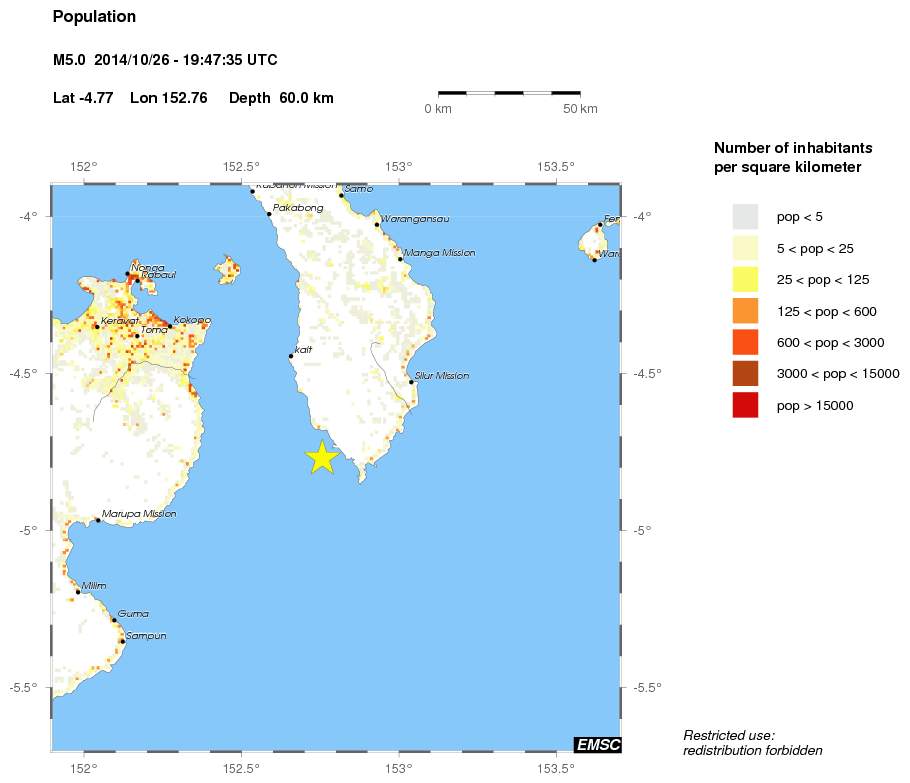
Task: Click the Manga Mission location dot
Action: 400,259
